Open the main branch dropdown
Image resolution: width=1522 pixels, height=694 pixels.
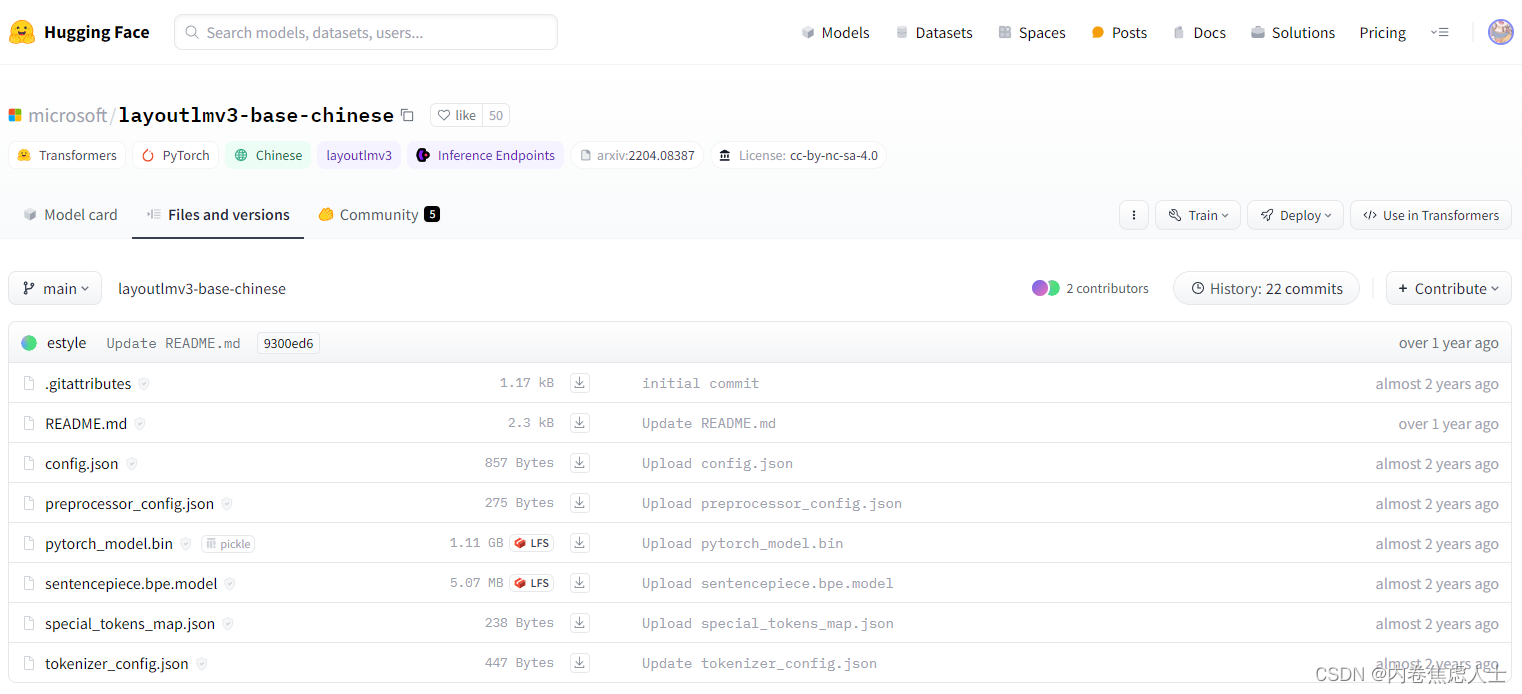(55, 288)
